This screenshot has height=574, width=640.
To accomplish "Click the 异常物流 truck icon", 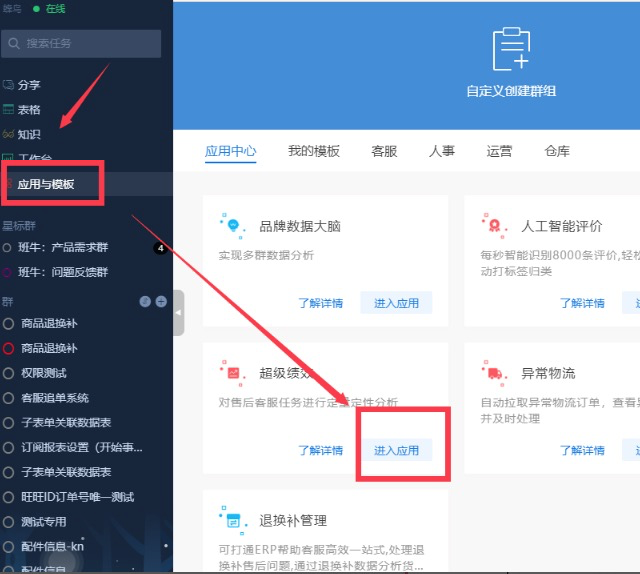I will (x=494, y=373).
